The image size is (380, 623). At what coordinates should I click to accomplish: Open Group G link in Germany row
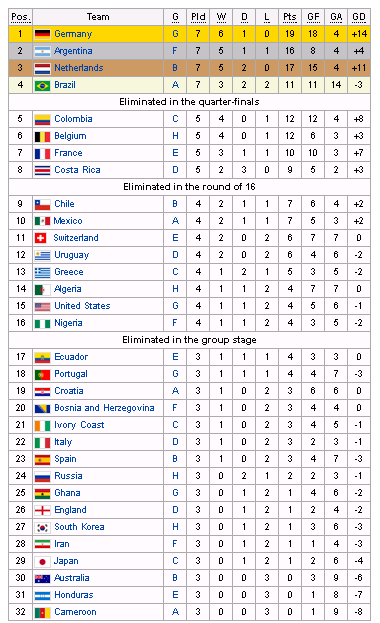coord(175,34)
